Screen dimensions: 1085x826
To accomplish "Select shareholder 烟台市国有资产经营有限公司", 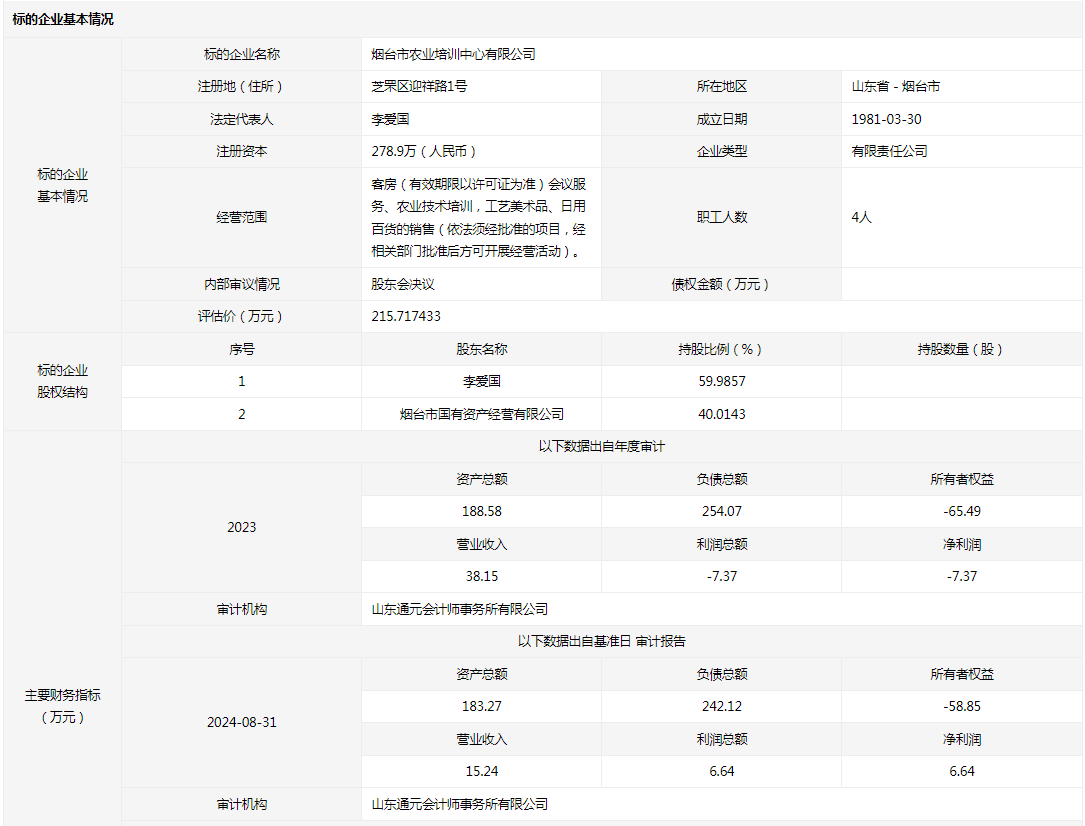I will click(481, 414).
